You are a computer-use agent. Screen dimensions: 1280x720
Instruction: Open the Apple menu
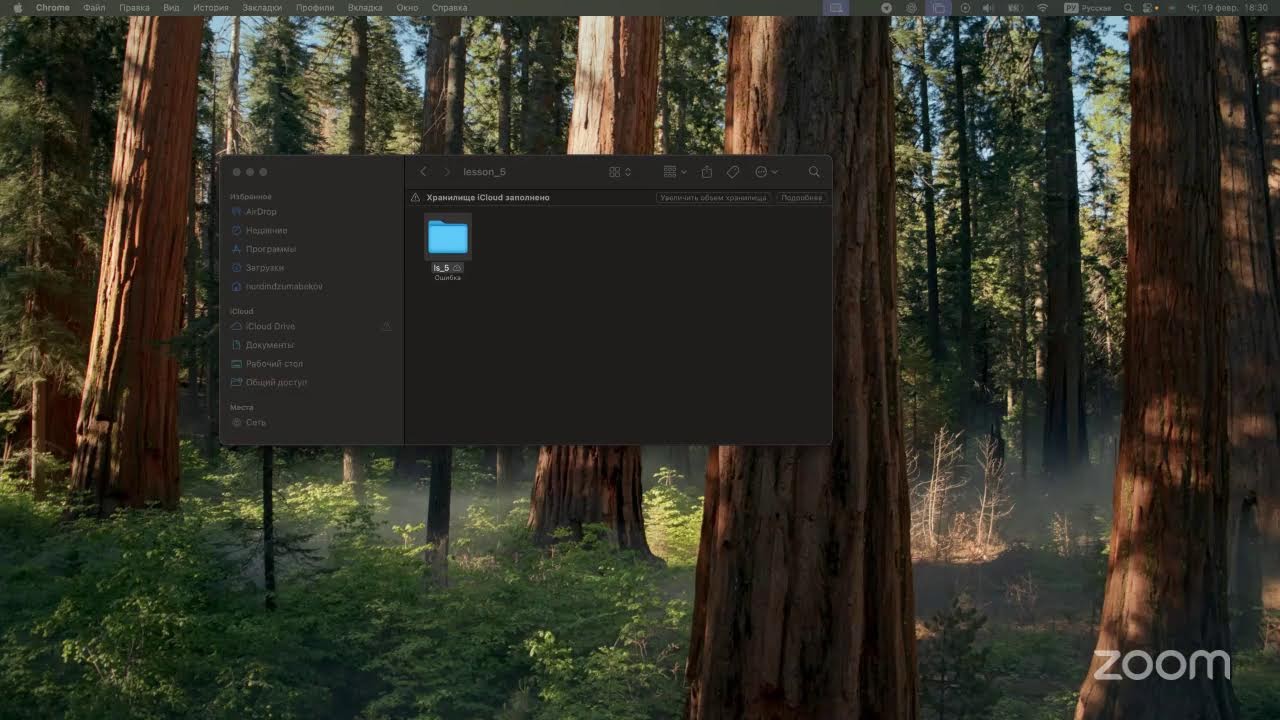click(17, 8)
